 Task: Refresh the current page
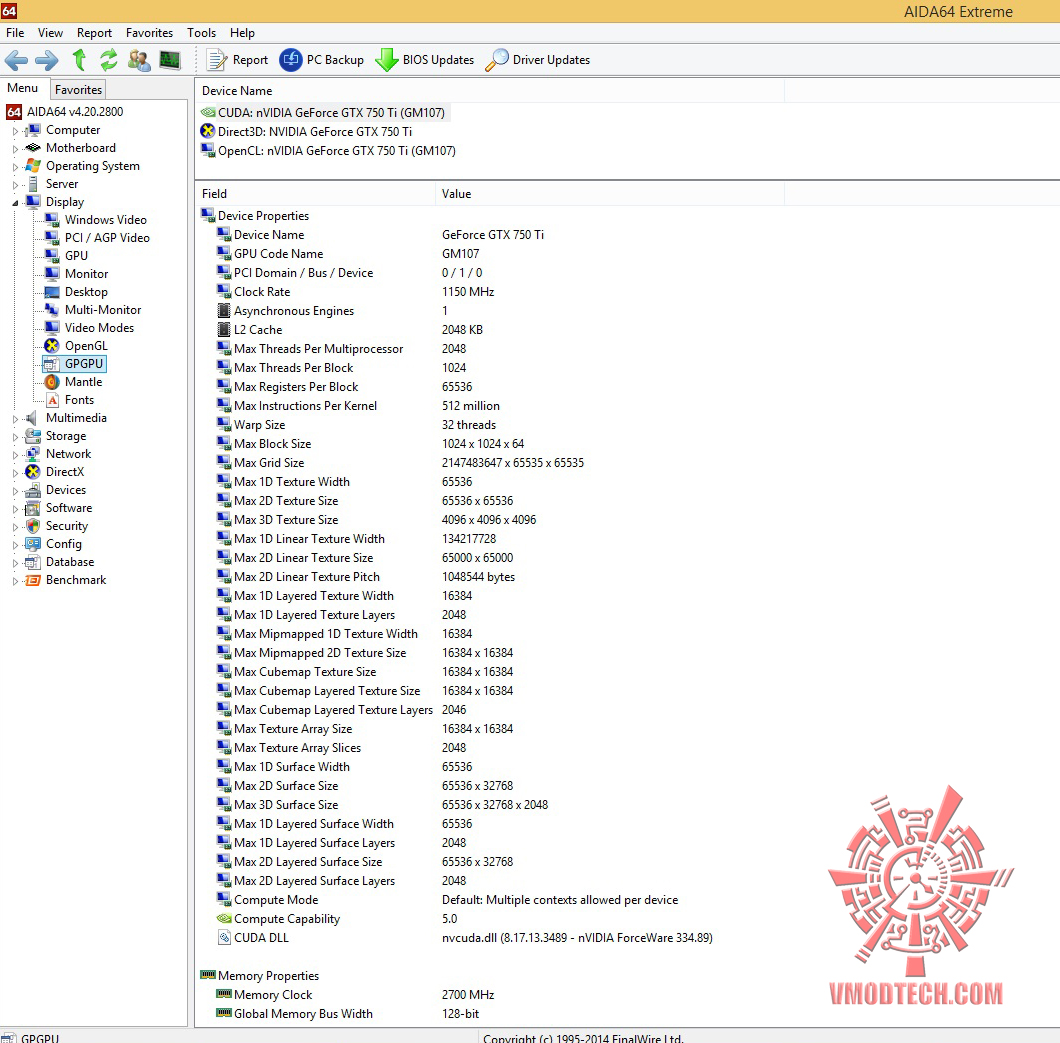(x=109, y=60)
